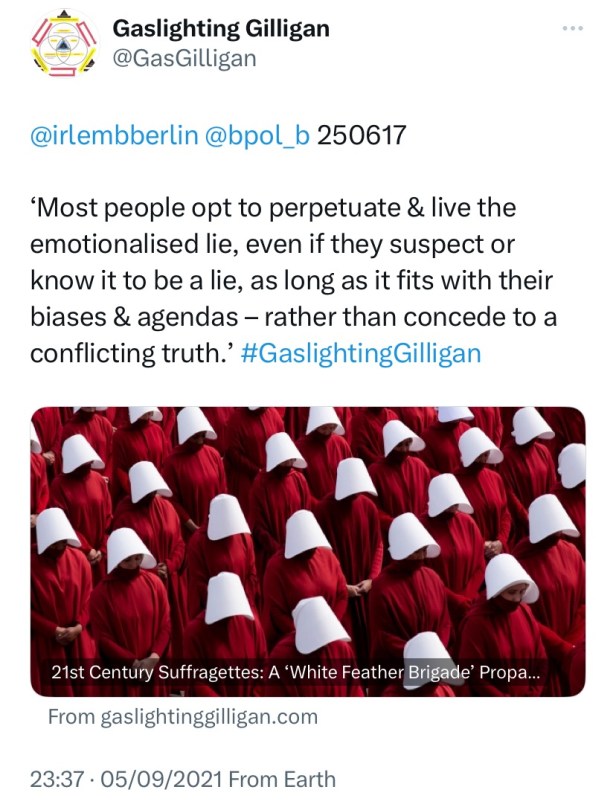Open the @GasGilligan handle
616x810 pixels.
click(184, 58)
